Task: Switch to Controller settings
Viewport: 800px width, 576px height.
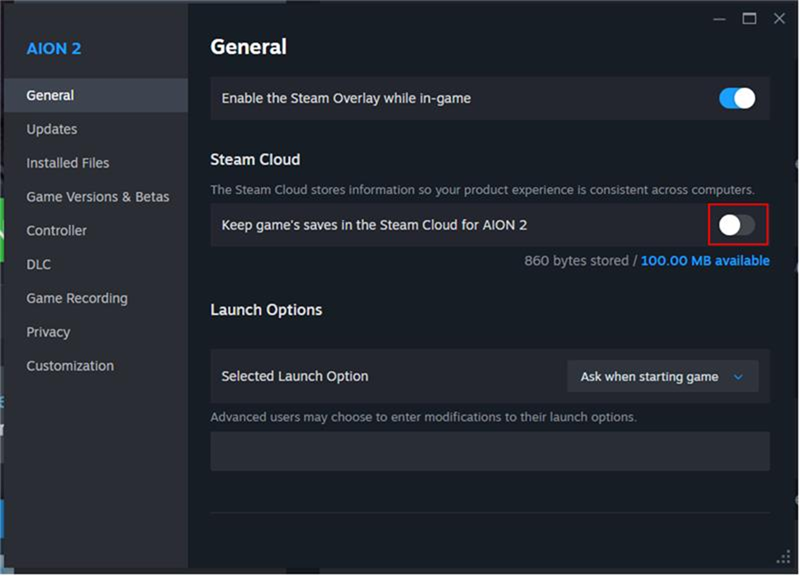Action: [57, 231]
